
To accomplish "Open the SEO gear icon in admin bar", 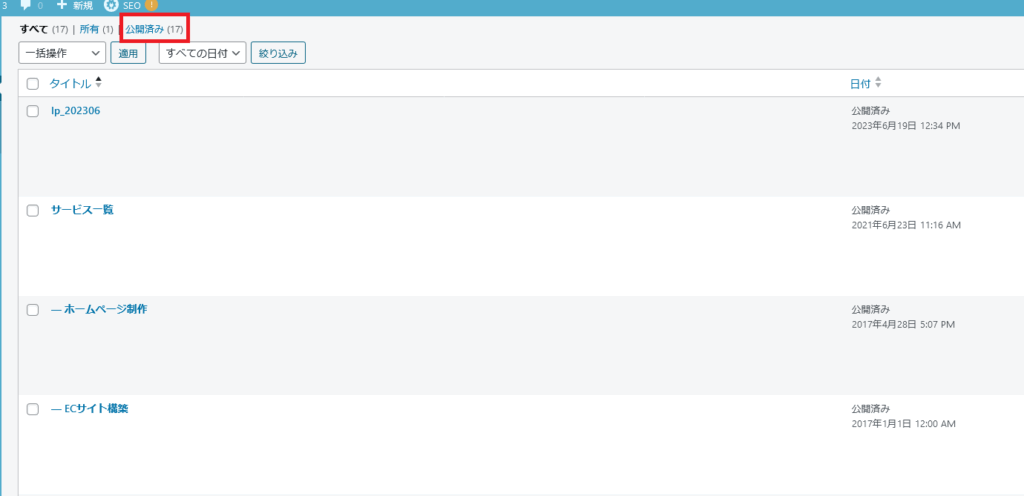I will coord(111,6).
